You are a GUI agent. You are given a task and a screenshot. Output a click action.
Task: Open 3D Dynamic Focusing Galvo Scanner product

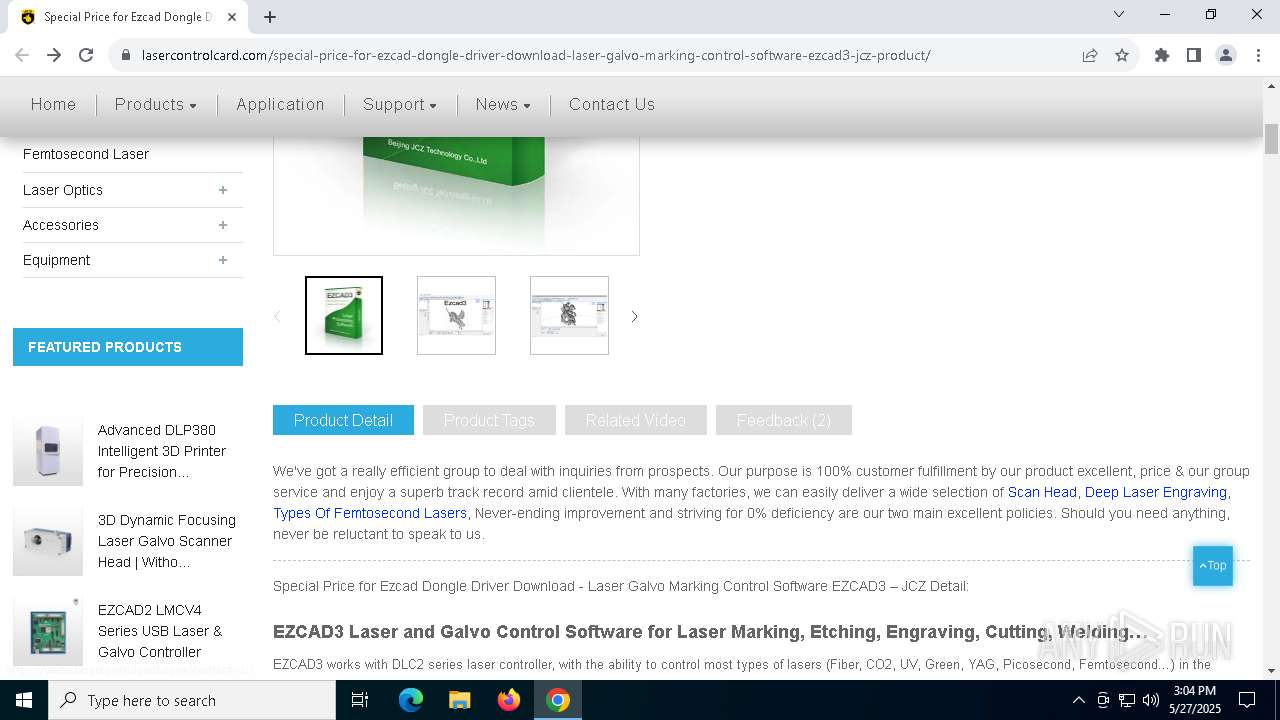(x=167, y=541)
